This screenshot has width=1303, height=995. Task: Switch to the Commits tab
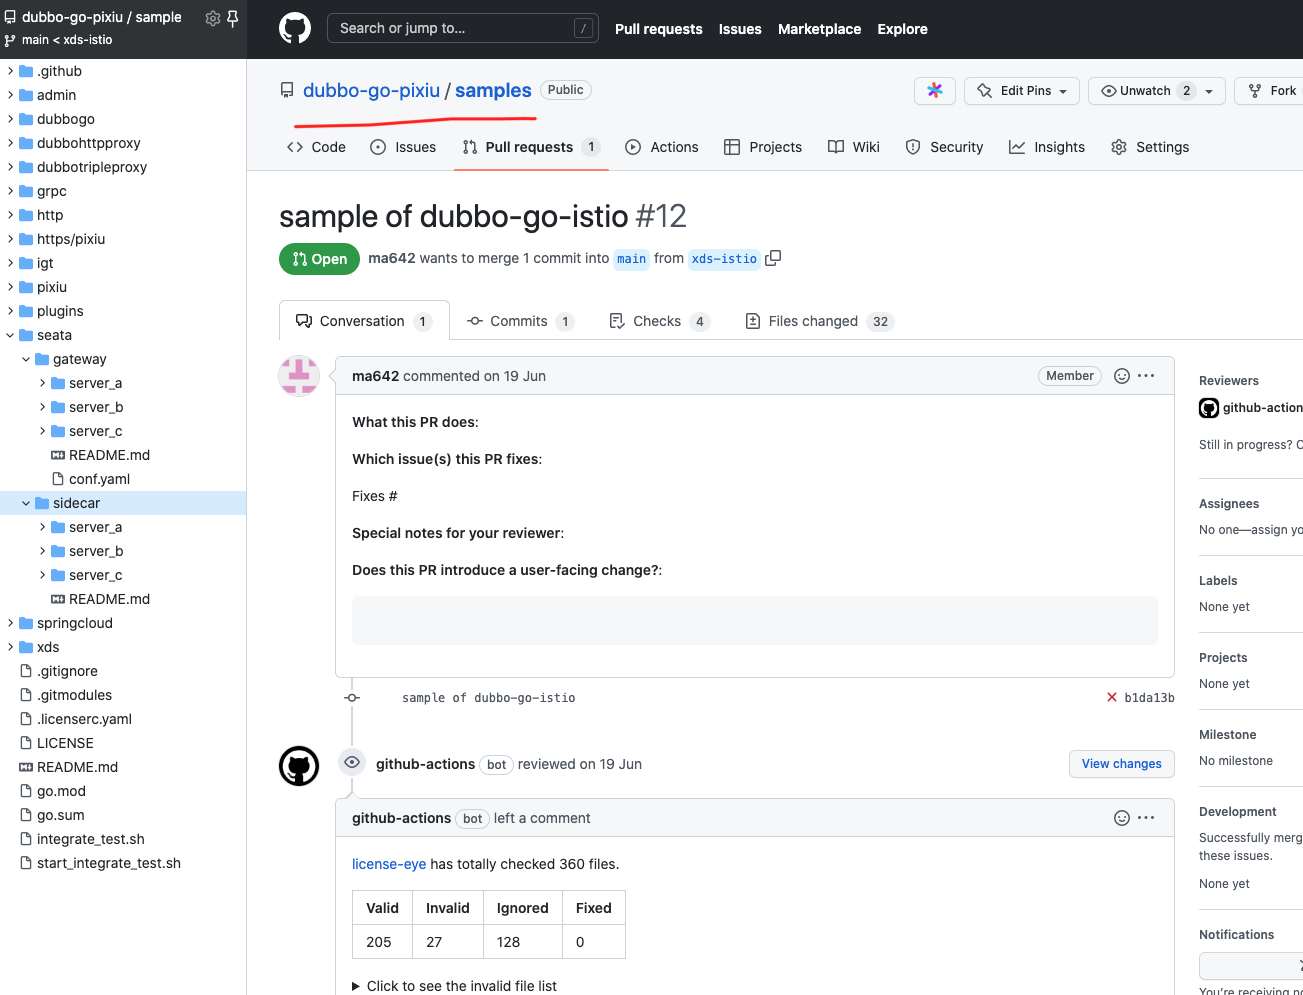click(520, 321)
